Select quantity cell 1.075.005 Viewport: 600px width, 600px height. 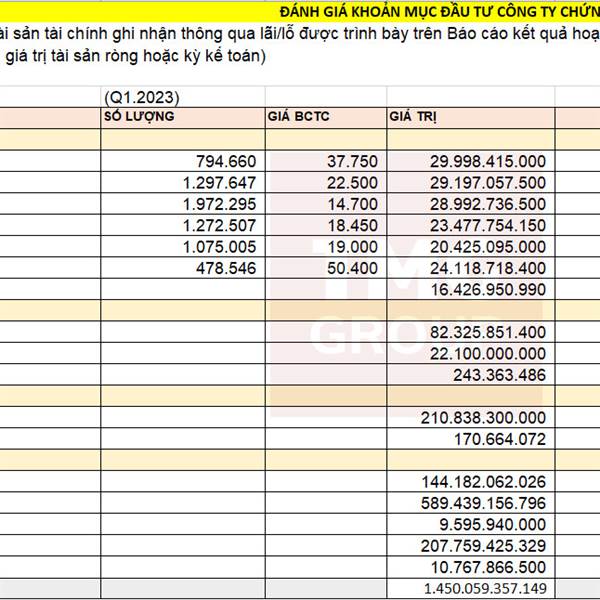[183, 247]
